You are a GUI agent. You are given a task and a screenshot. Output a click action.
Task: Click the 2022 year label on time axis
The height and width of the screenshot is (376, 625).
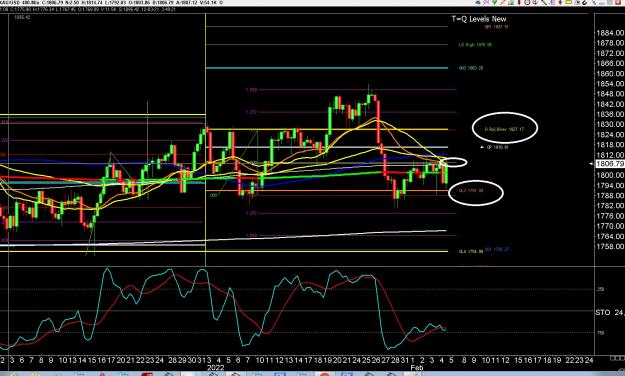[x=215, y=368]
